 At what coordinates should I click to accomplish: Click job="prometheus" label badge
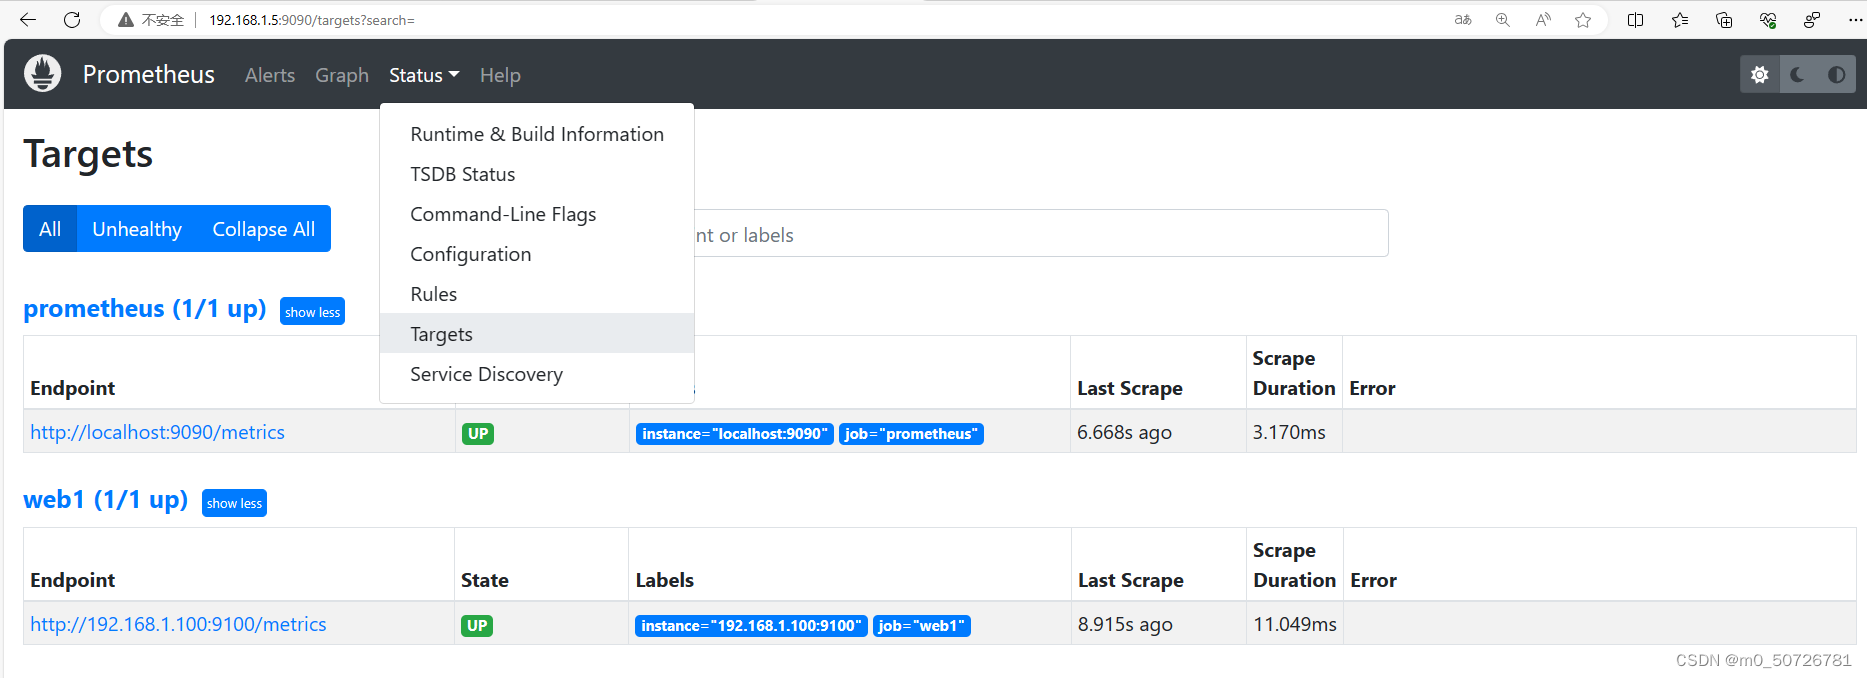tap(911, 434)
